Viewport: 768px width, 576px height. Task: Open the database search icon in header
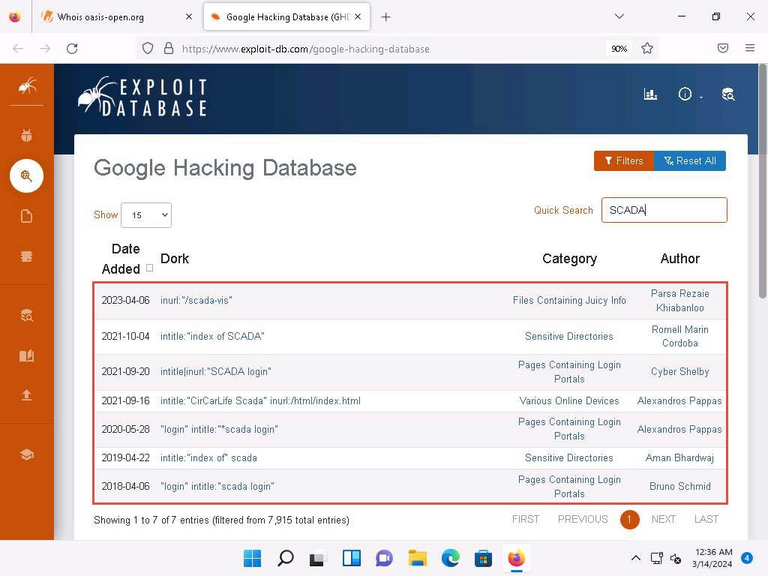tap(728, 94)
